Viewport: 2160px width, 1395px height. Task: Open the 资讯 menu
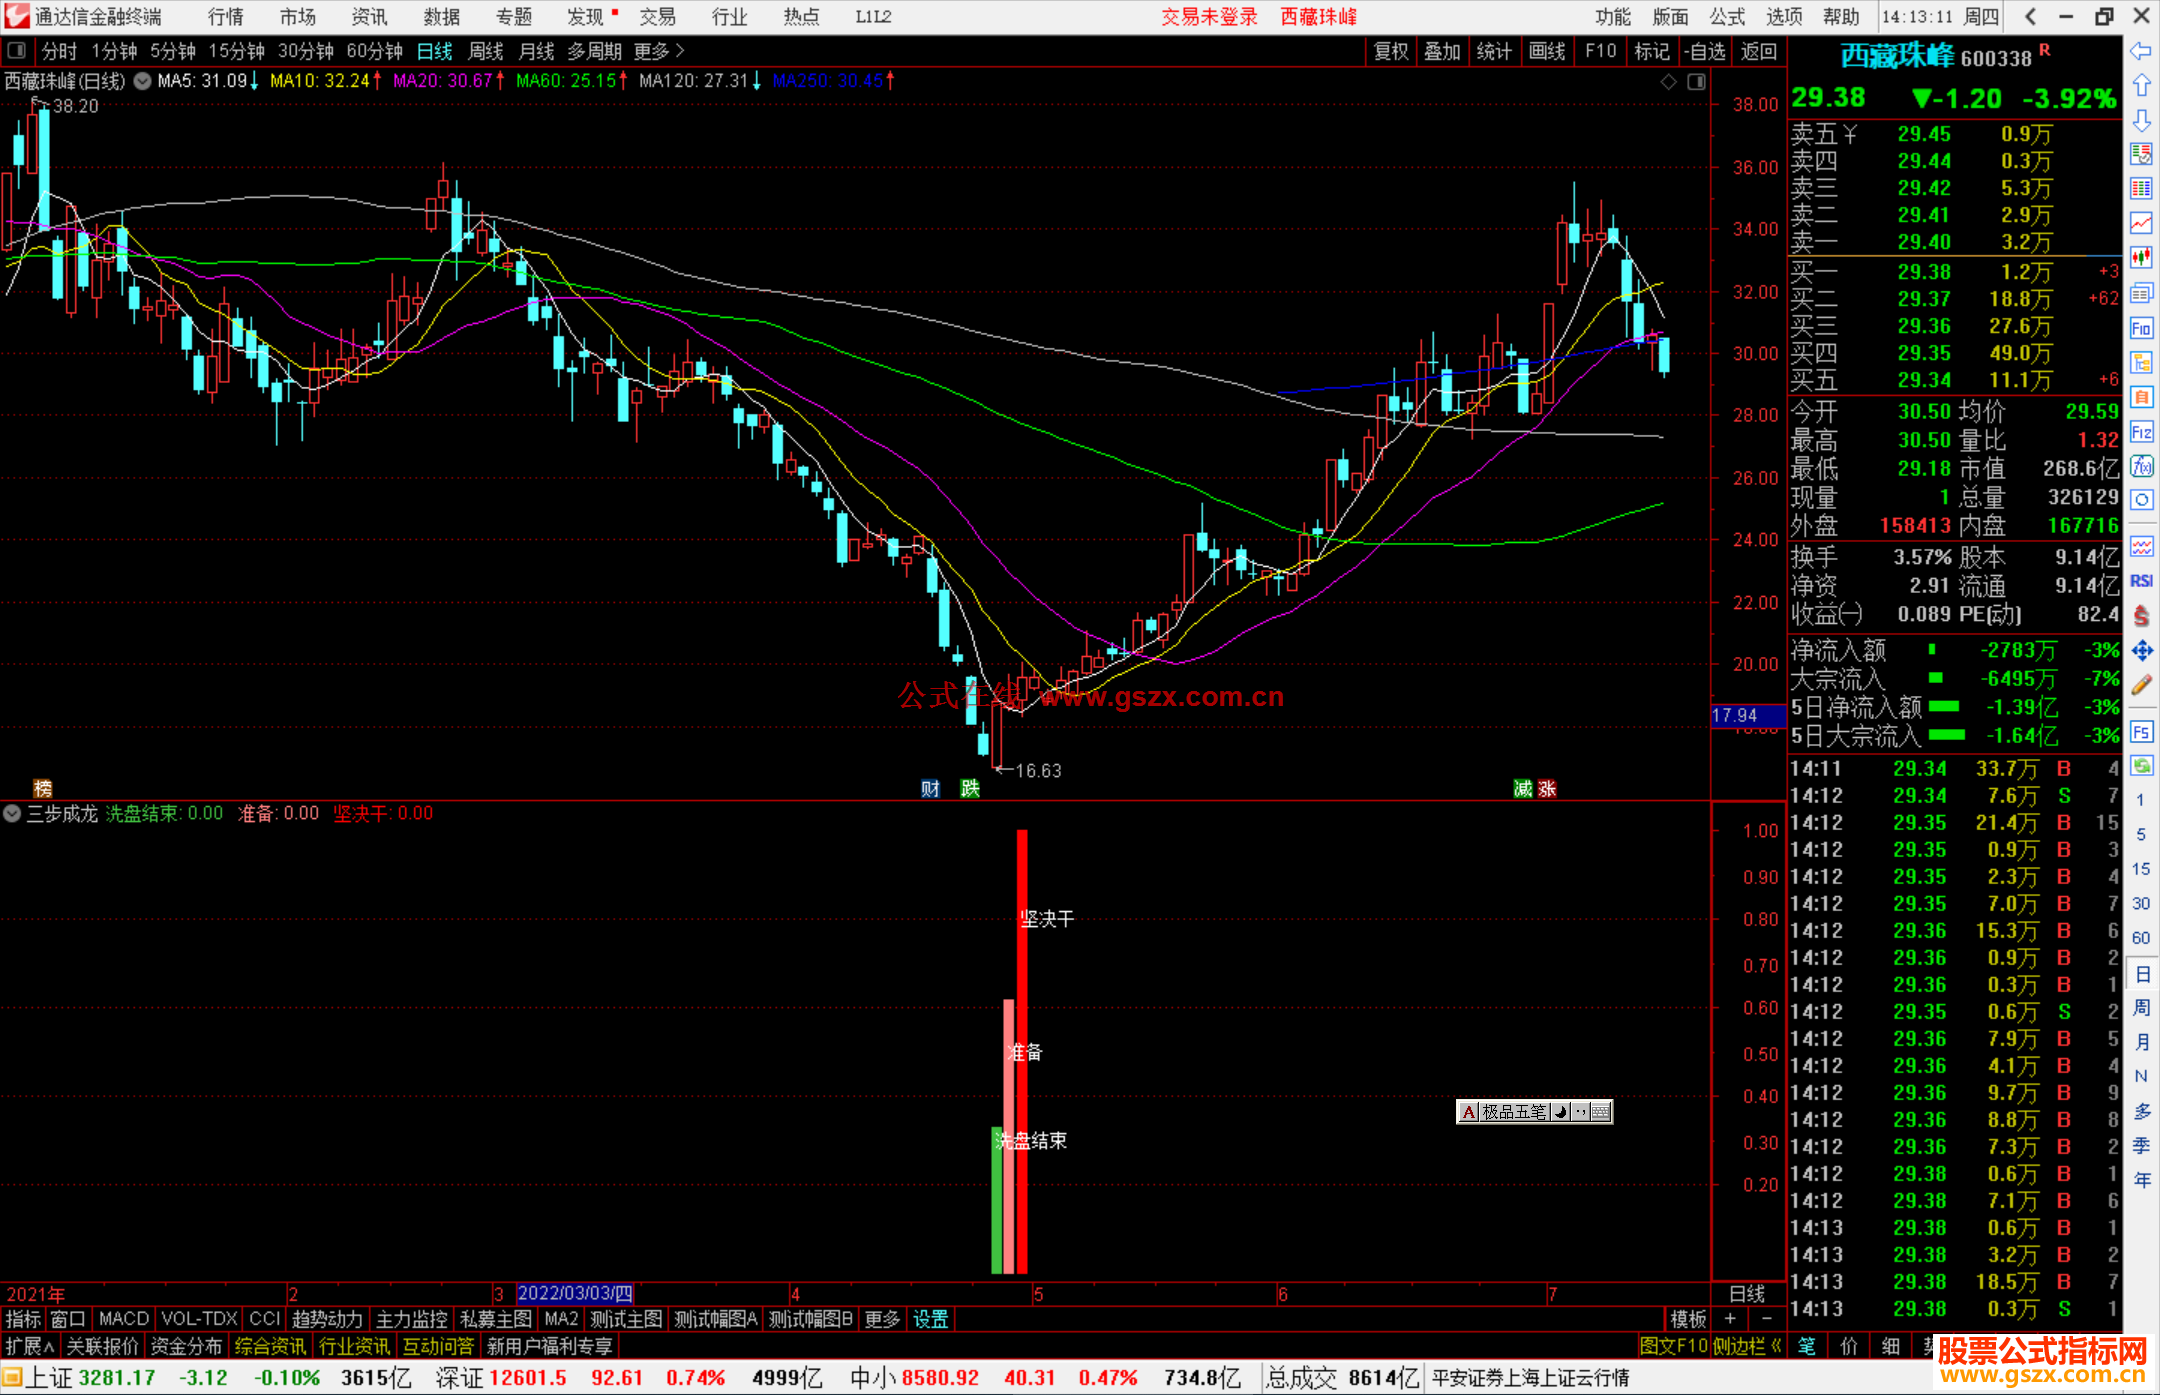[x=369, y=17]
